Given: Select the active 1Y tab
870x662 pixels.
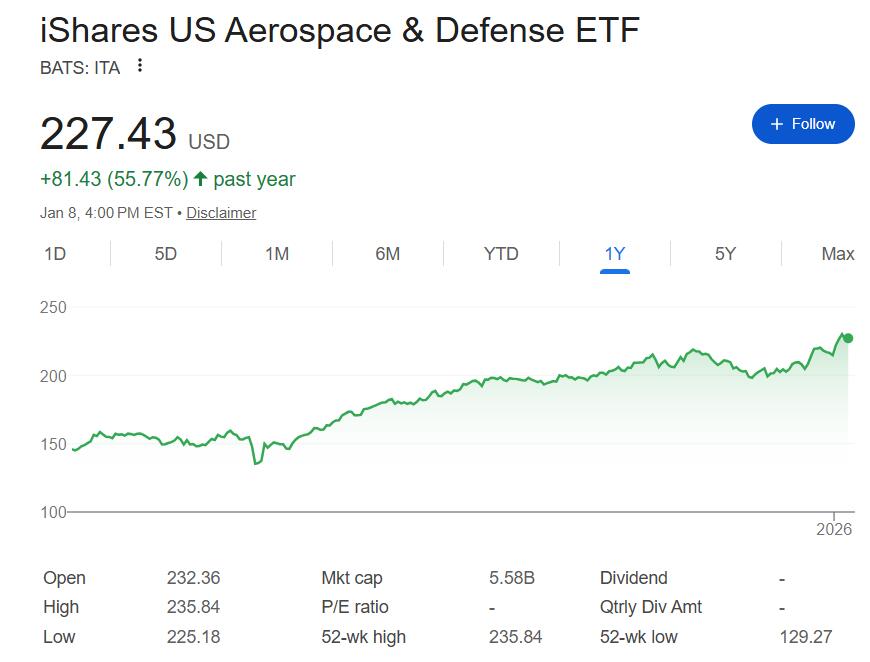Looking at the screenshot, I should (x=615, y=254).
